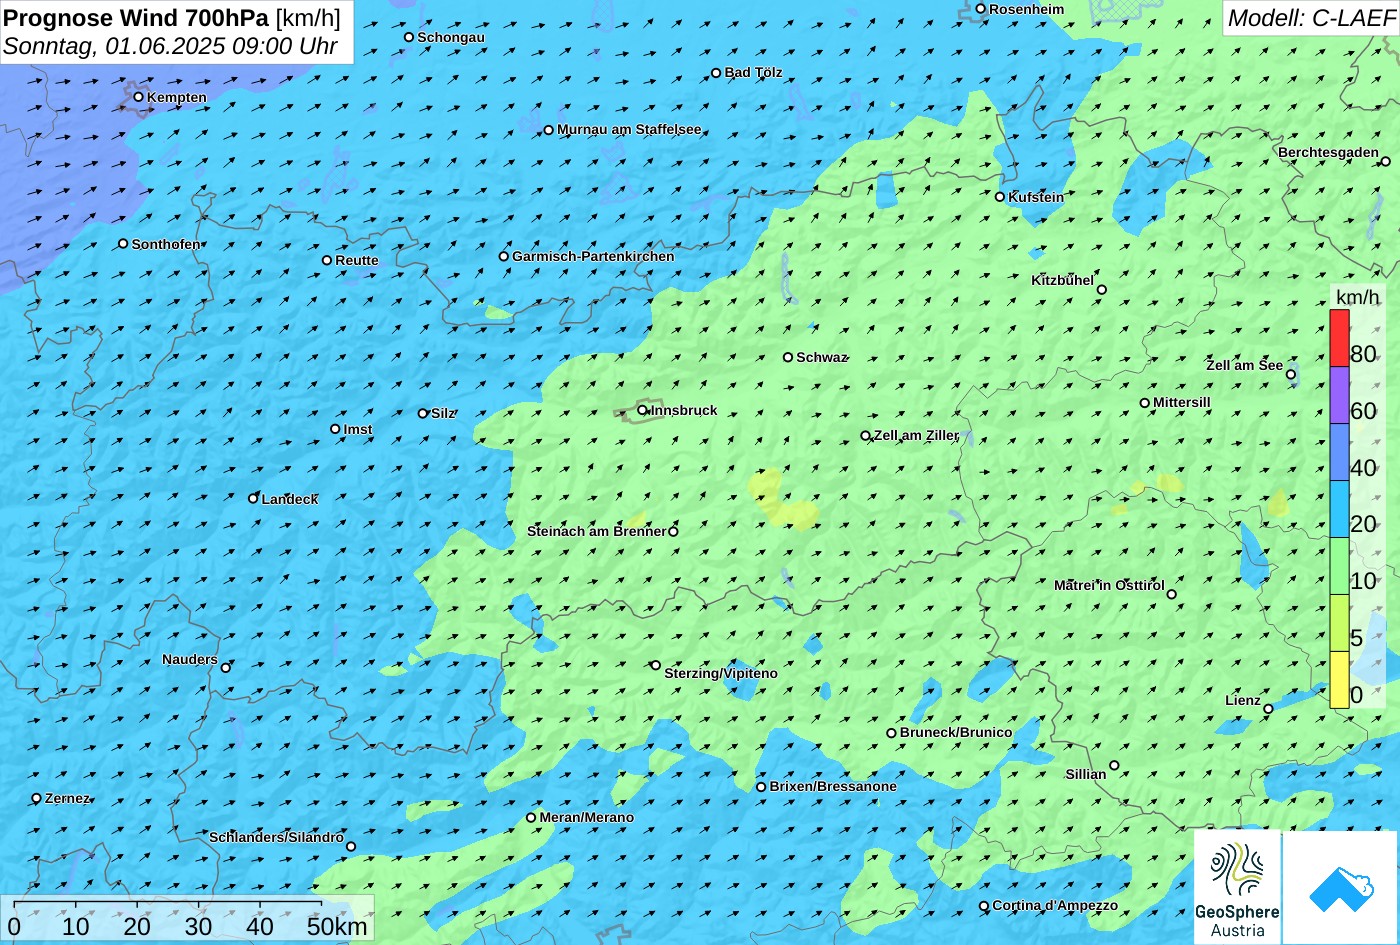Select the Meran/Merano location marker
The height and width of the screenshot is (945, 1400).
point(531,818)
